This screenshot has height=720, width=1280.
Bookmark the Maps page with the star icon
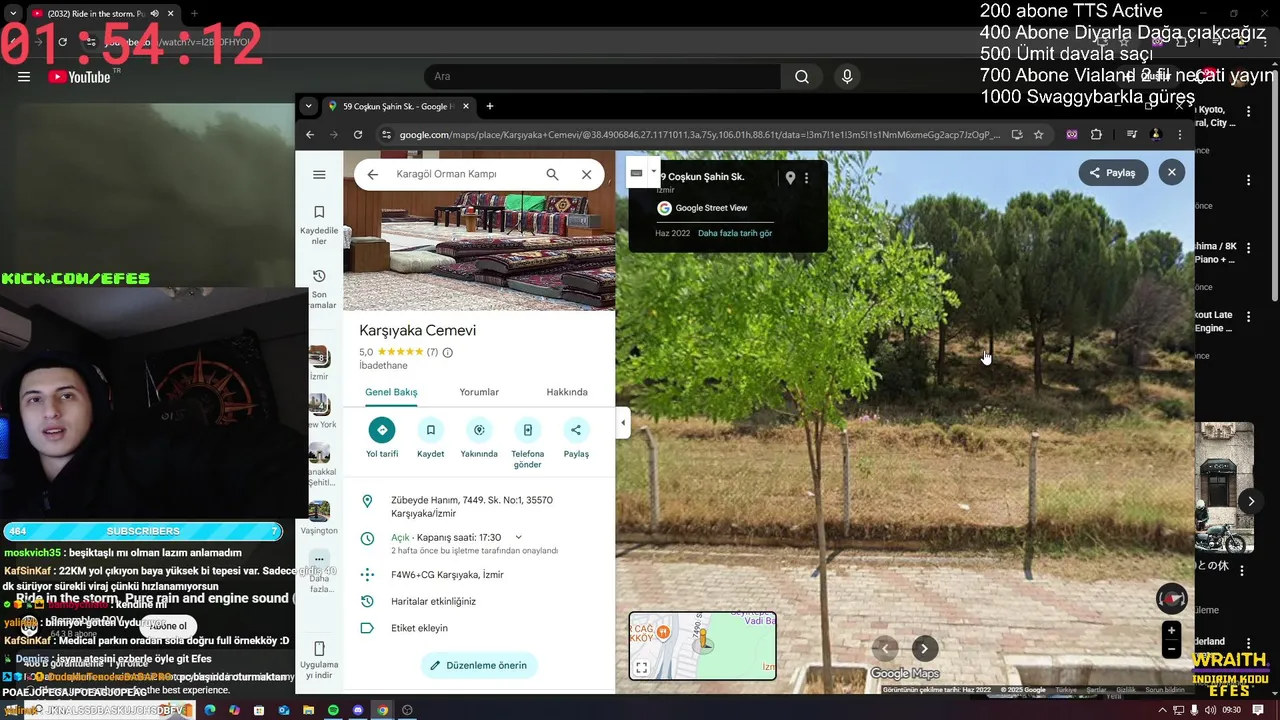[x=1039, y=134]
